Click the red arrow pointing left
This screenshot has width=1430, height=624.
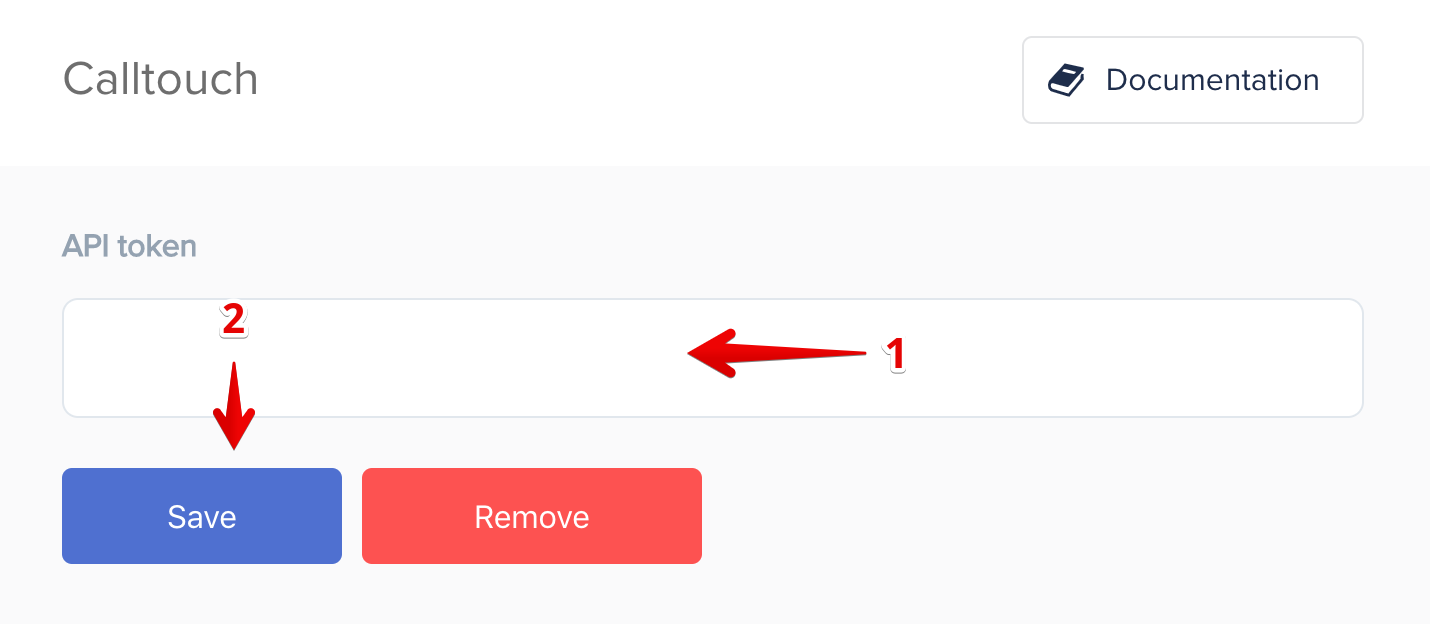(x=778, y=354)
